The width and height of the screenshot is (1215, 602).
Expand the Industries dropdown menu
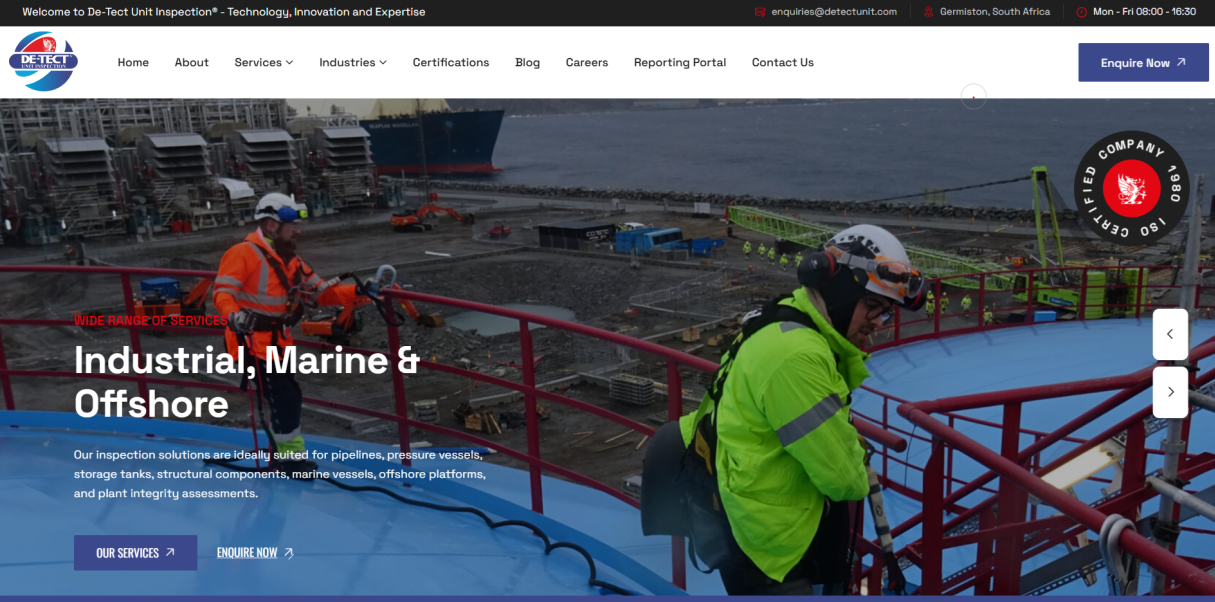(353, 62)
